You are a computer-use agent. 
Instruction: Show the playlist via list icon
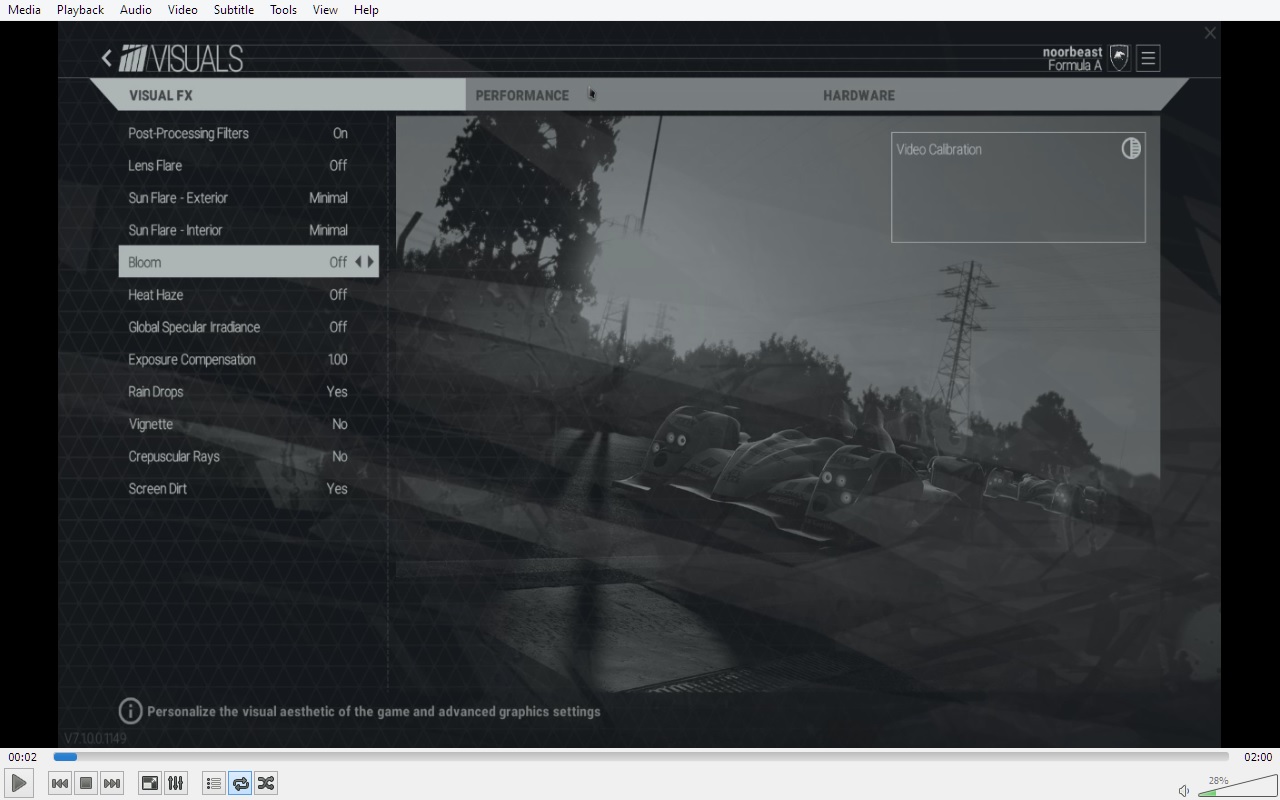click(x=213, y=783)
